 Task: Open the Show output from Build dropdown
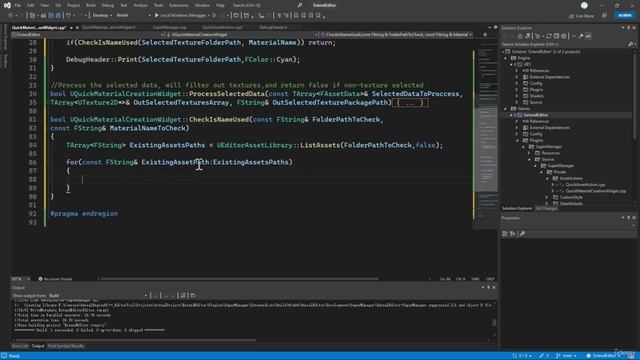(x=98, y=296)
